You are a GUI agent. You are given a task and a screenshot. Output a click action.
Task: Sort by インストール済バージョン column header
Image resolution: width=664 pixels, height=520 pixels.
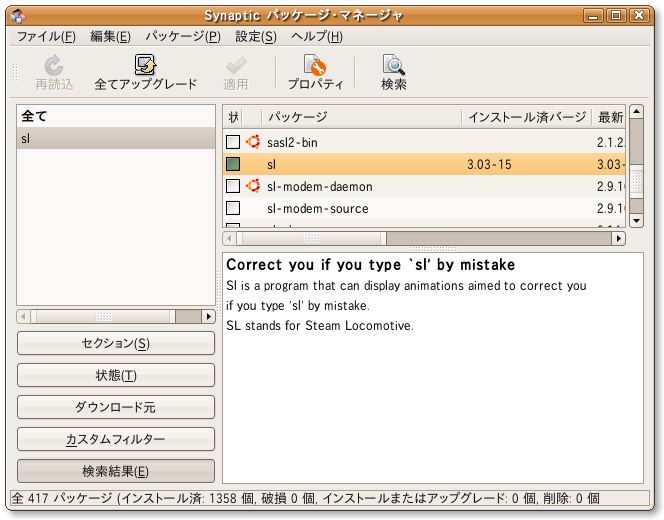pos(526,117)
